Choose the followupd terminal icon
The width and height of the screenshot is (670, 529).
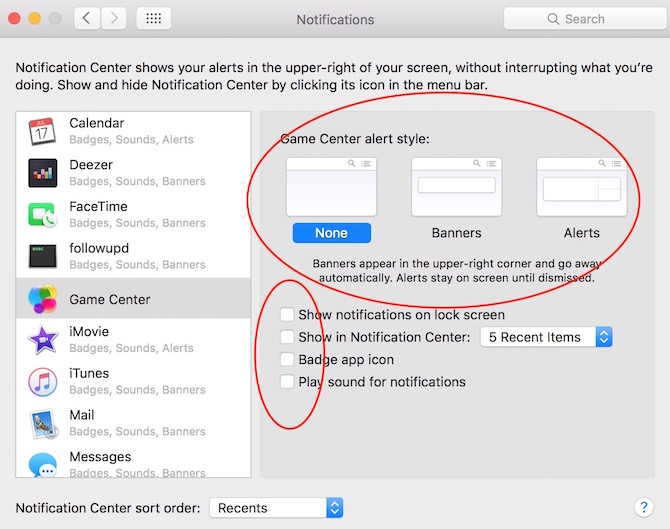pos(42,256)
